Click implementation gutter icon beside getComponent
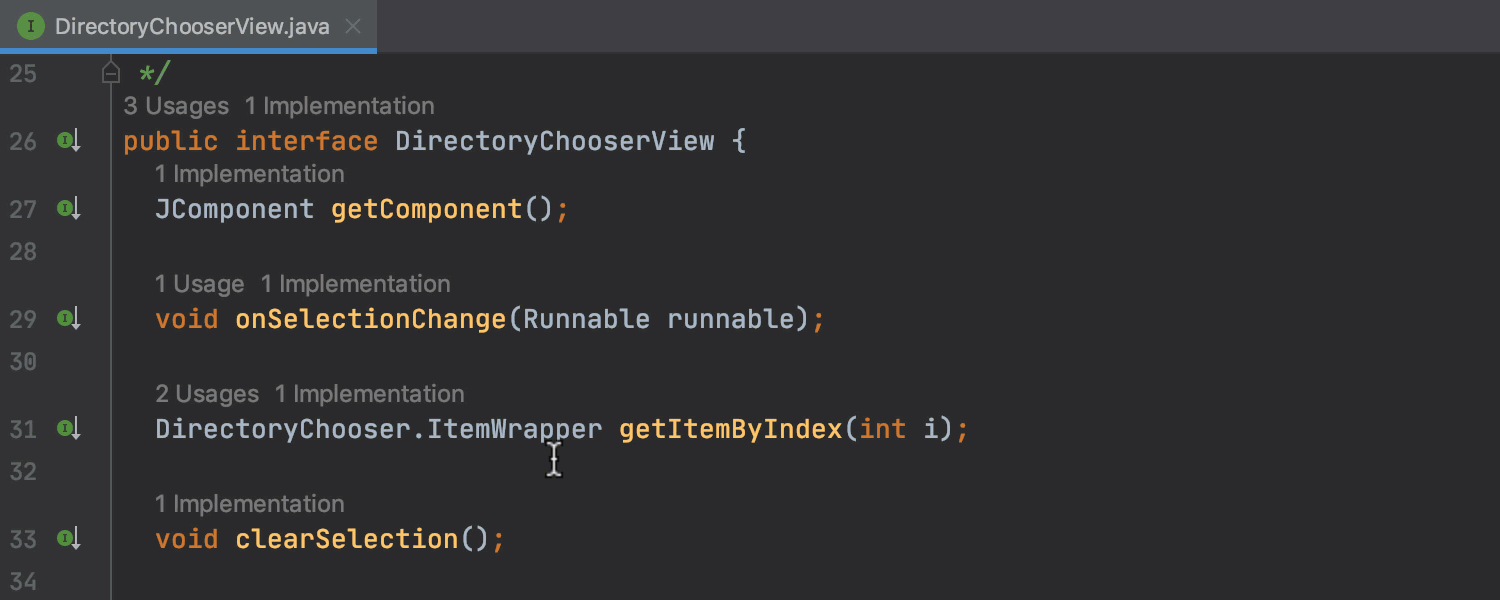1500x600 pixels. [68, 209]
